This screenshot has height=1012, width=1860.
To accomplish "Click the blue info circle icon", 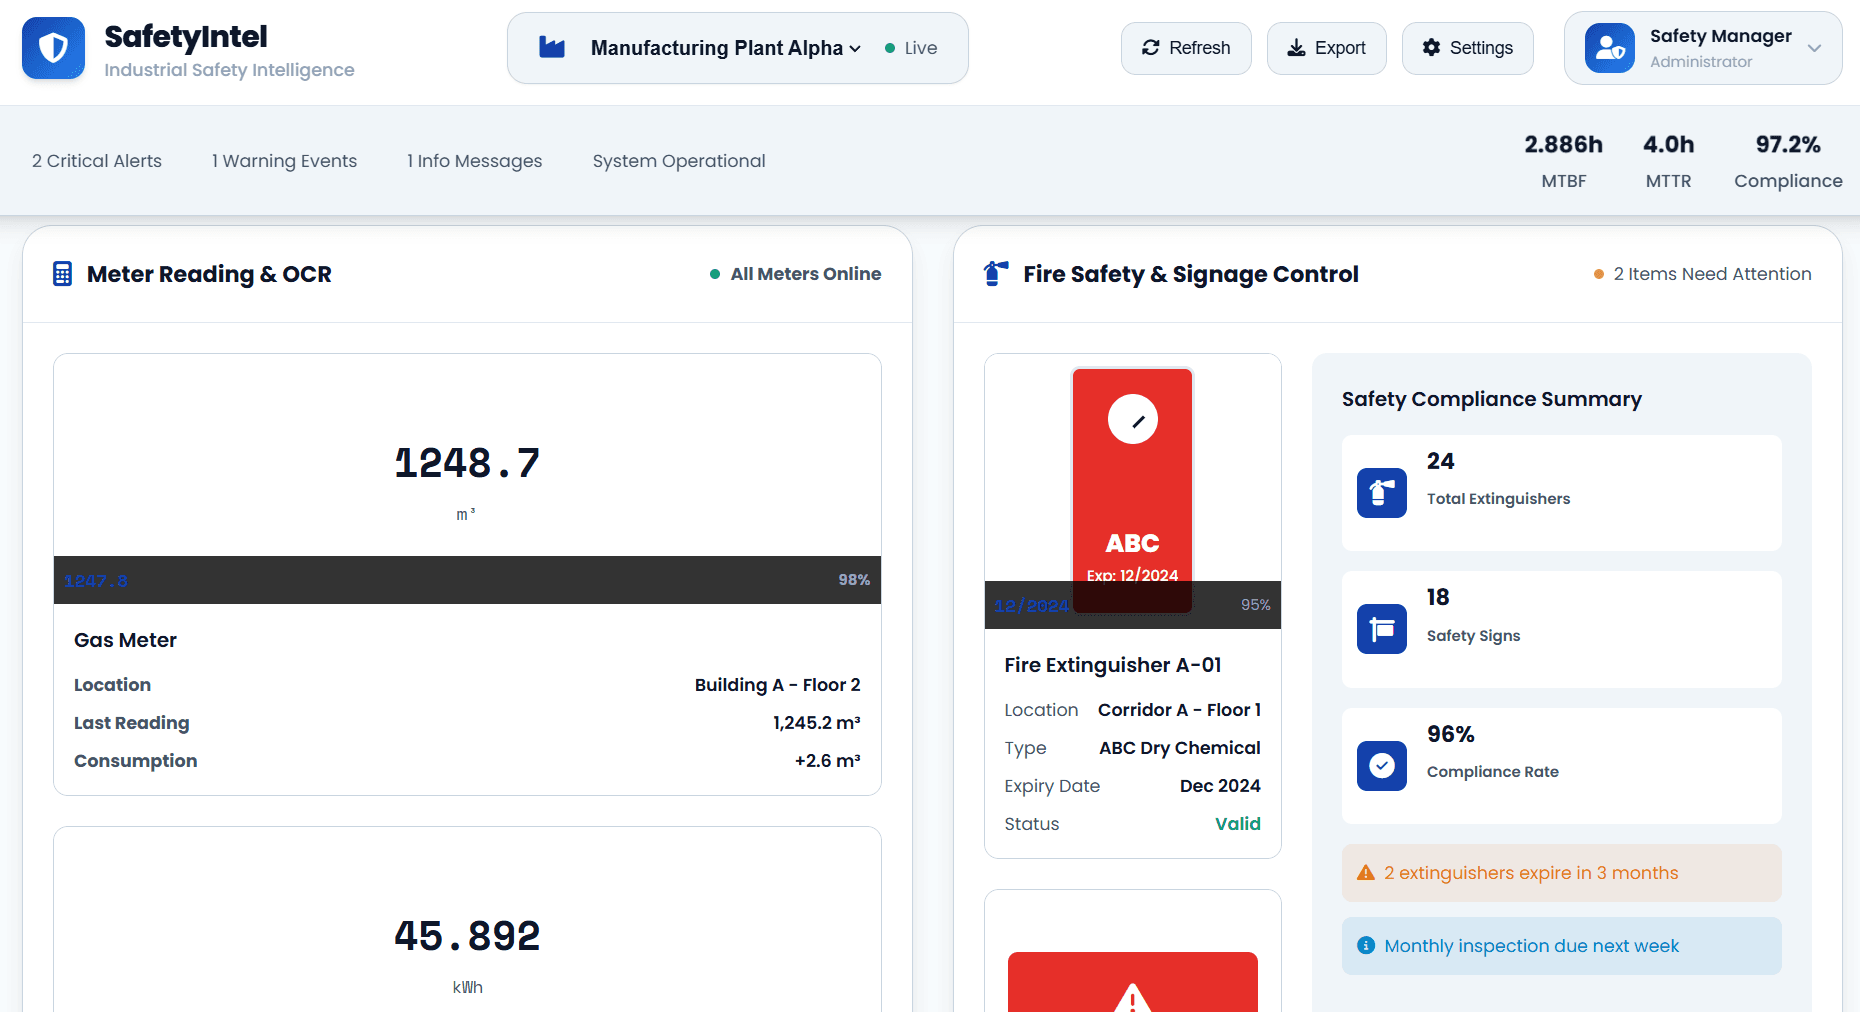I will point(1365,946).
